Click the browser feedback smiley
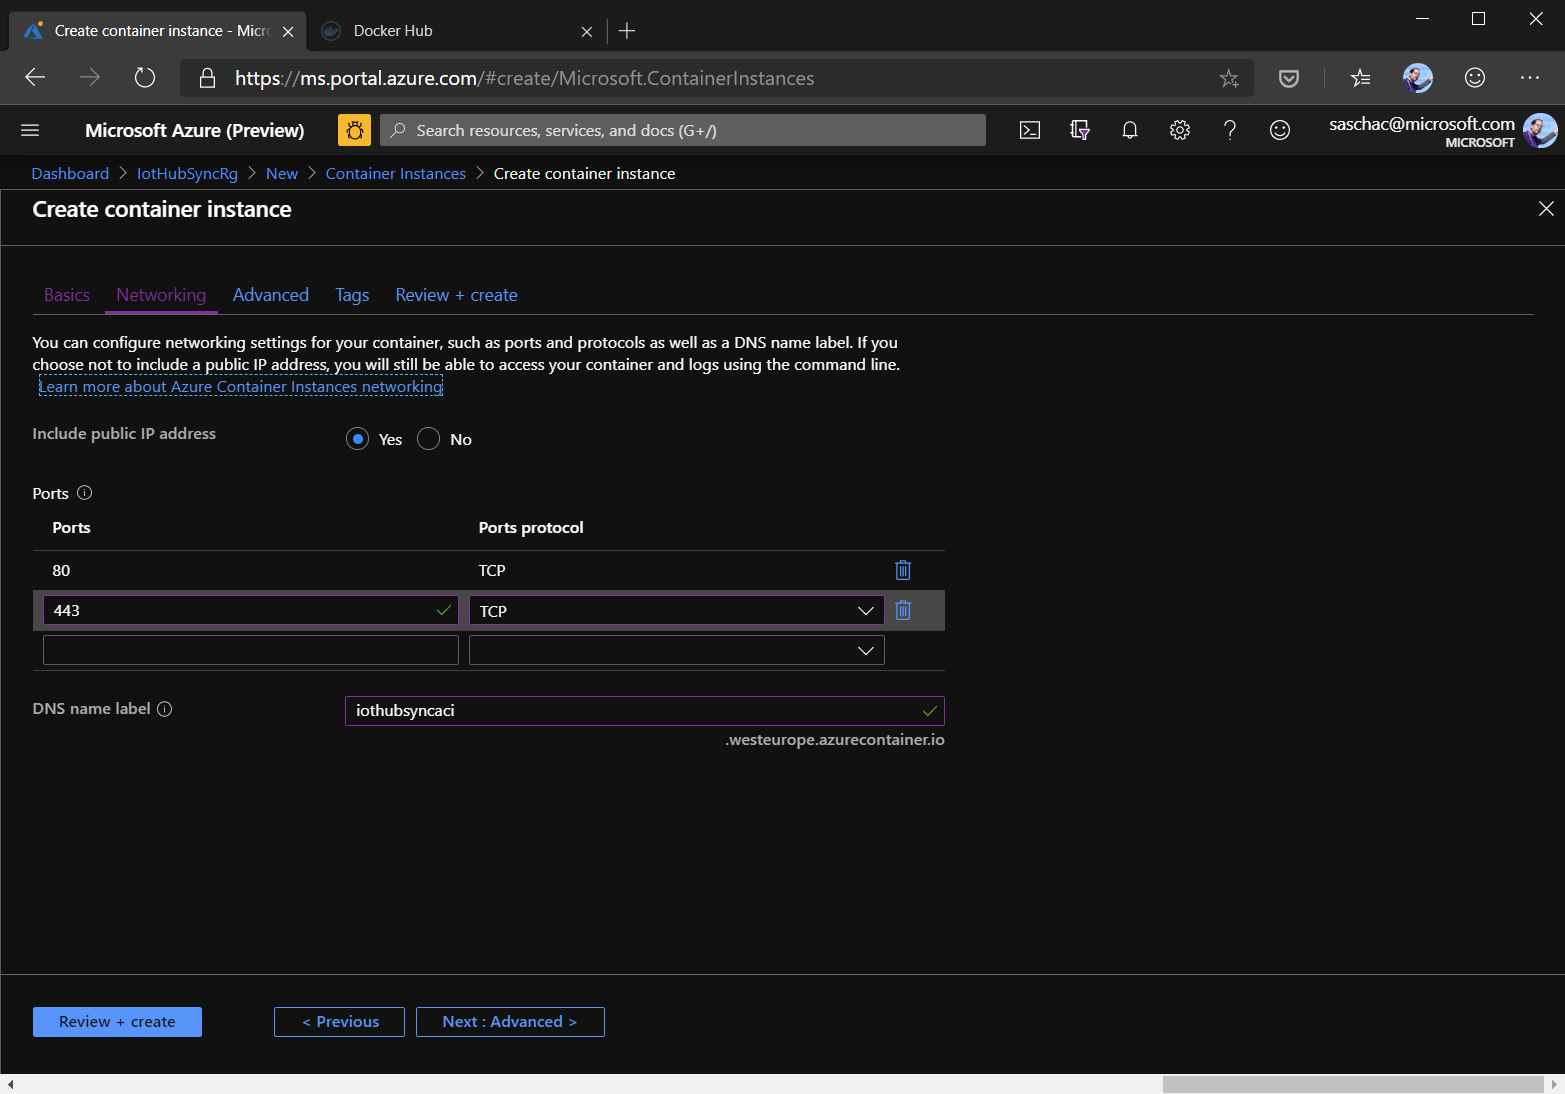 (x=1475, y=78)
